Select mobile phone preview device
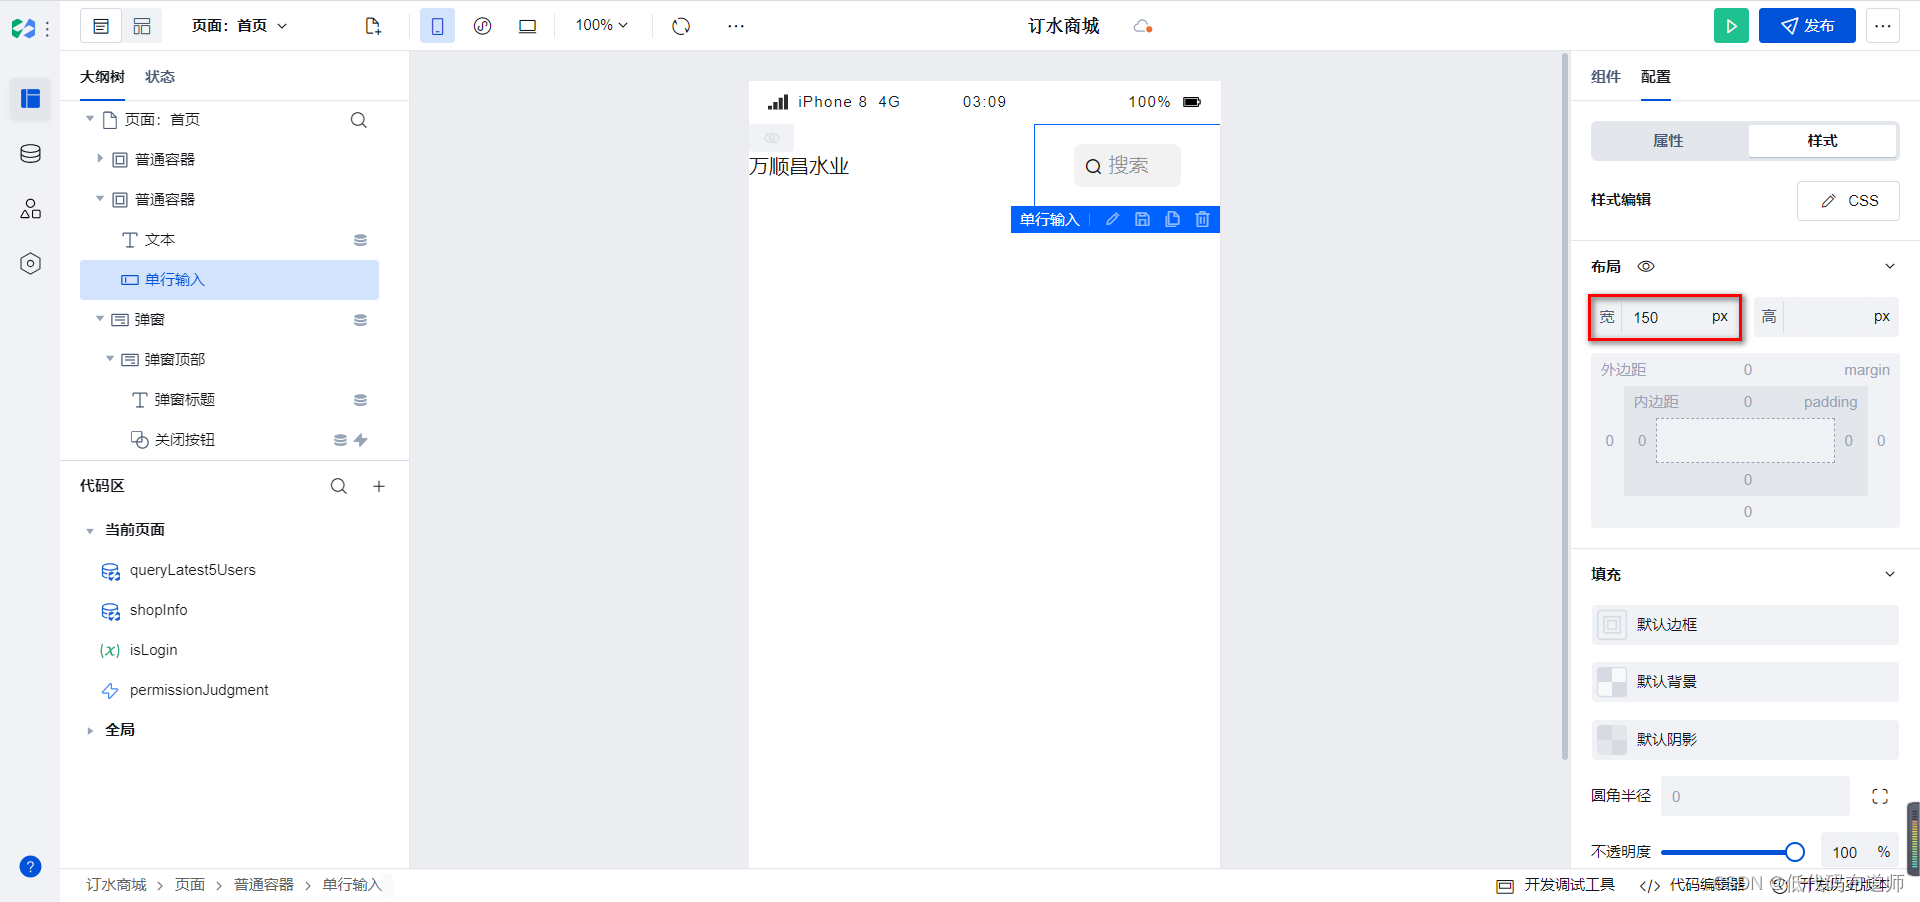The width and height of the screenshot is (1920, 902). click(x=437, y=26)
